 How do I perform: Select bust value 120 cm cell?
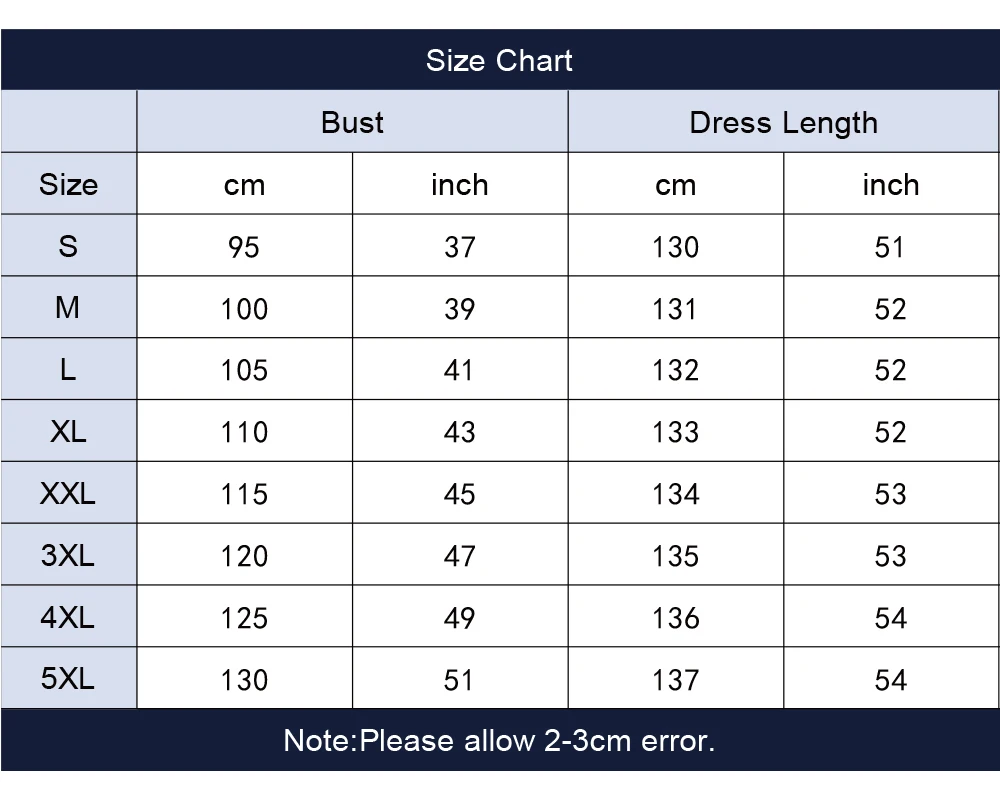pyautogui.click(x=244, y=556)
